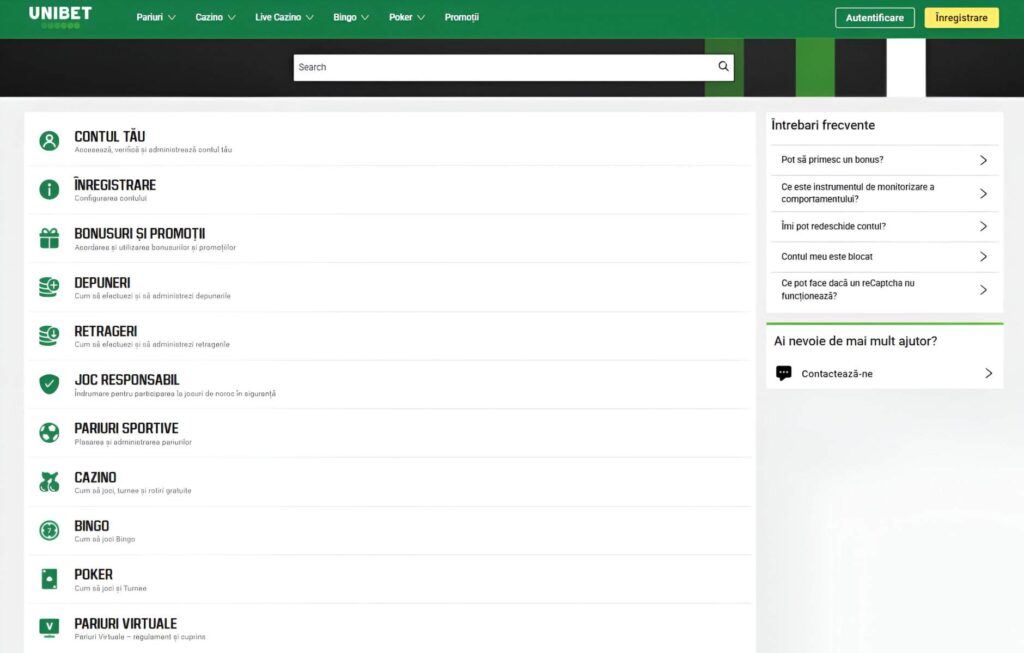Viewport: 1024px width, 653px height.
Task: Click the yellow Înregistrare button
Action: pyautogui.click(x=961, y=18)
